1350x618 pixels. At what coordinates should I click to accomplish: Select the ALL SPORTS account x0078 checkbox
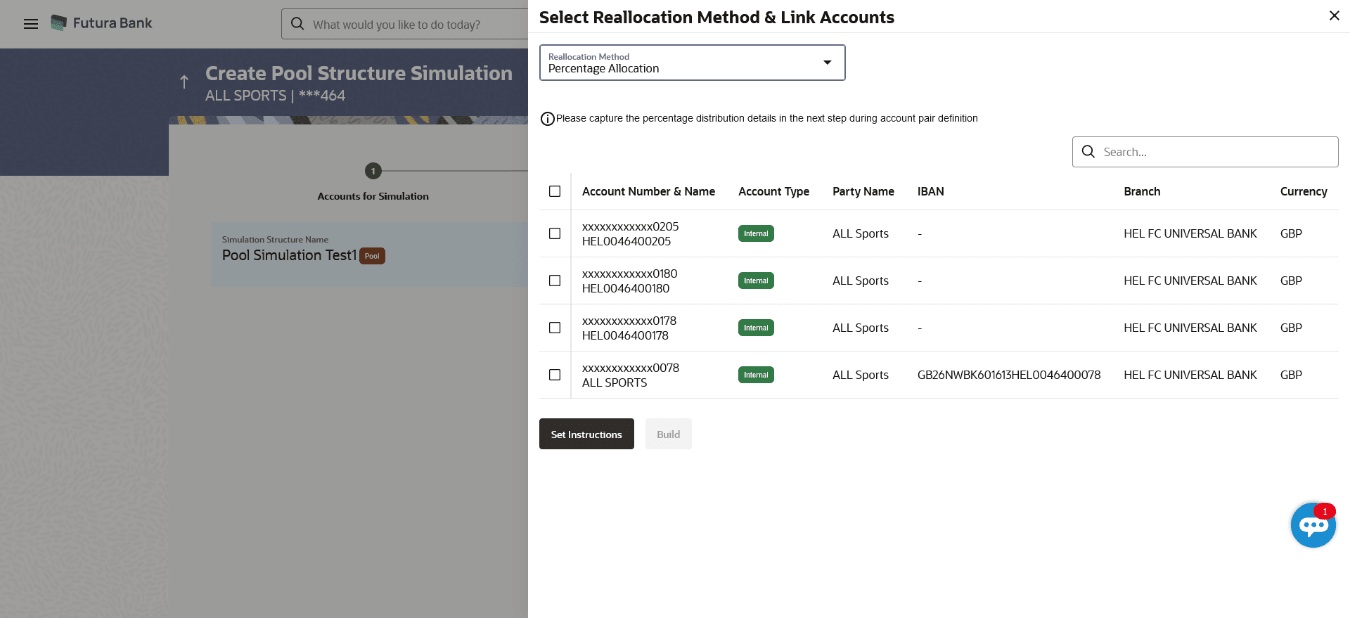point(555,375)
